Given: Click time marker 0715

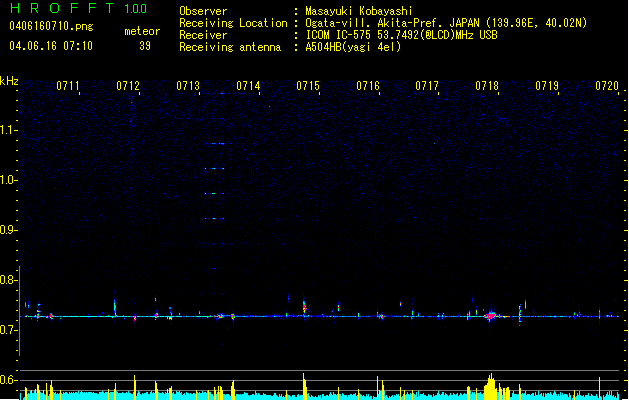Looking at the screenshot, I should tap(308, 86).
